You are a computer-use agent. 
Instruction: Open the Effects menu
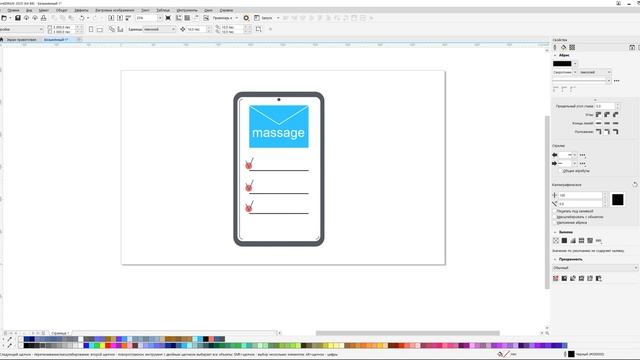[81, 10]
